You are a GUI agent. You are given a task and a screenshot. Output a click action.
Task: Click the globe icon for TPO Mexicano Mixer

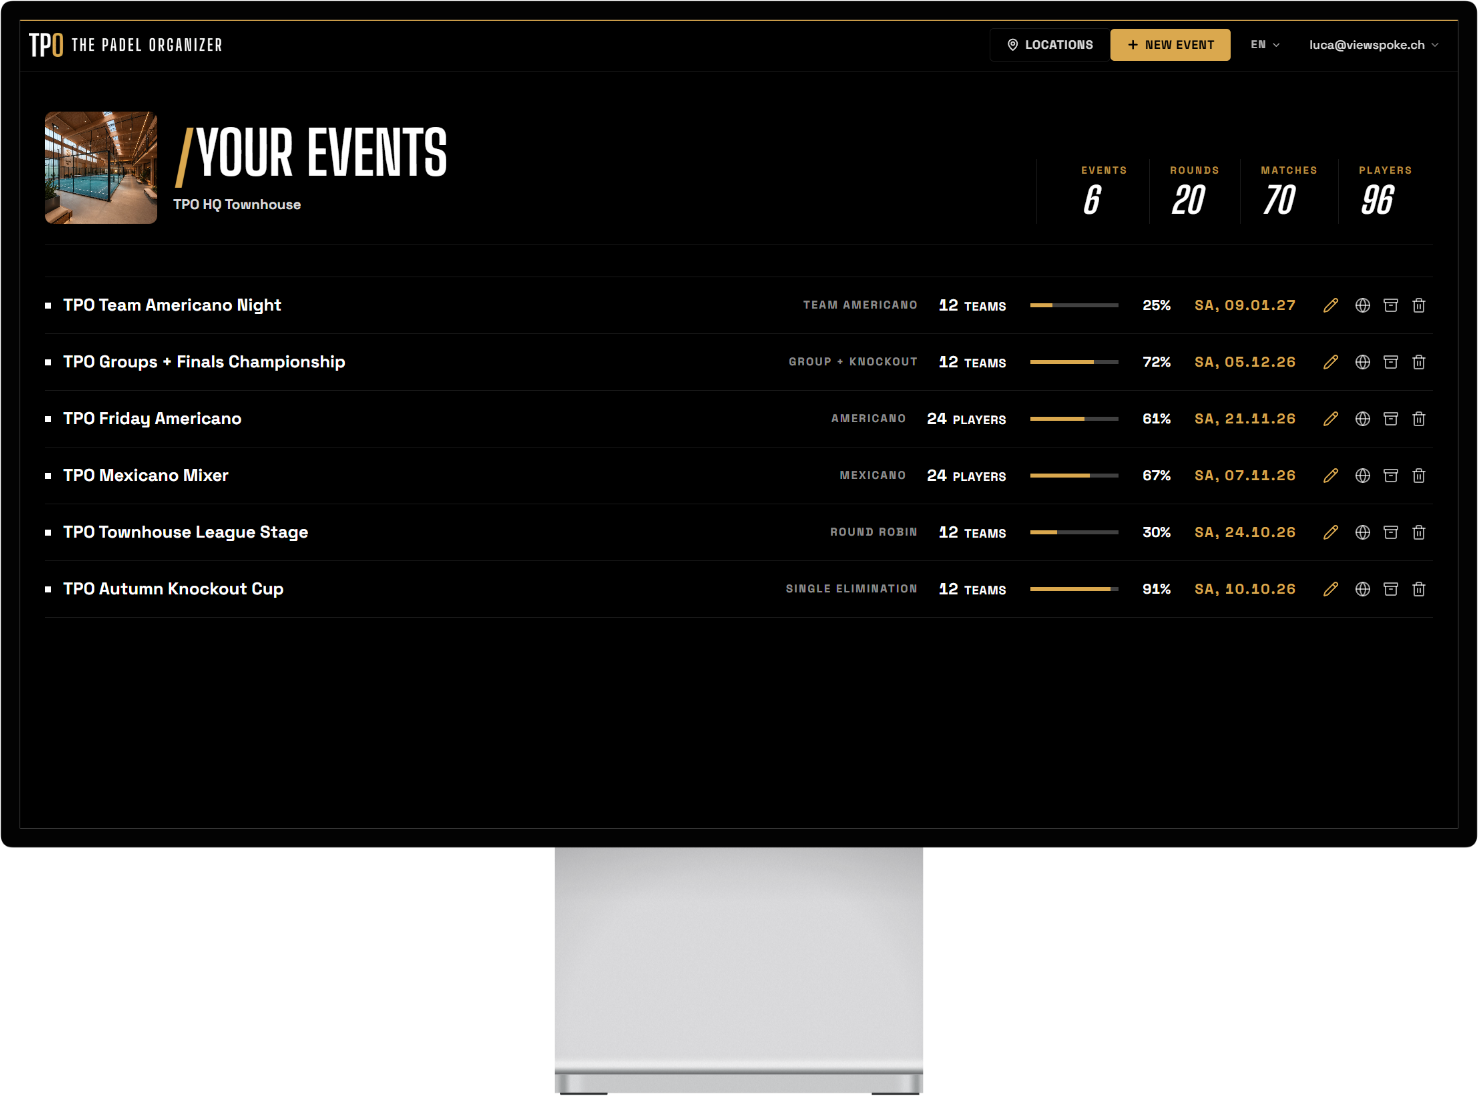(x=1362, y=476)
